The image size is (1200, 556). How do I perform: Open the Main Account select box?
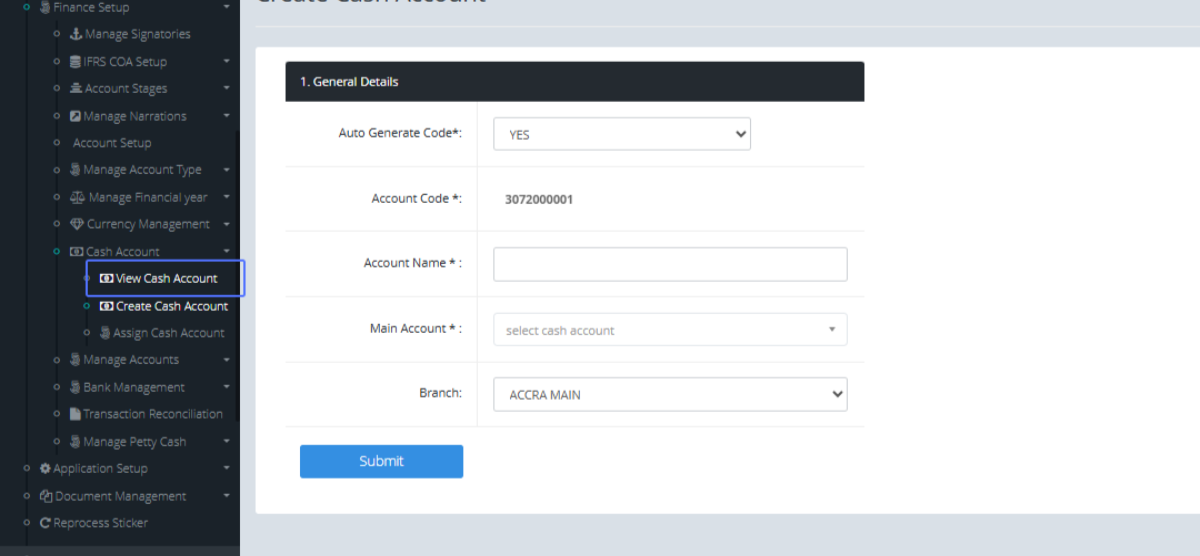point(670,330)
